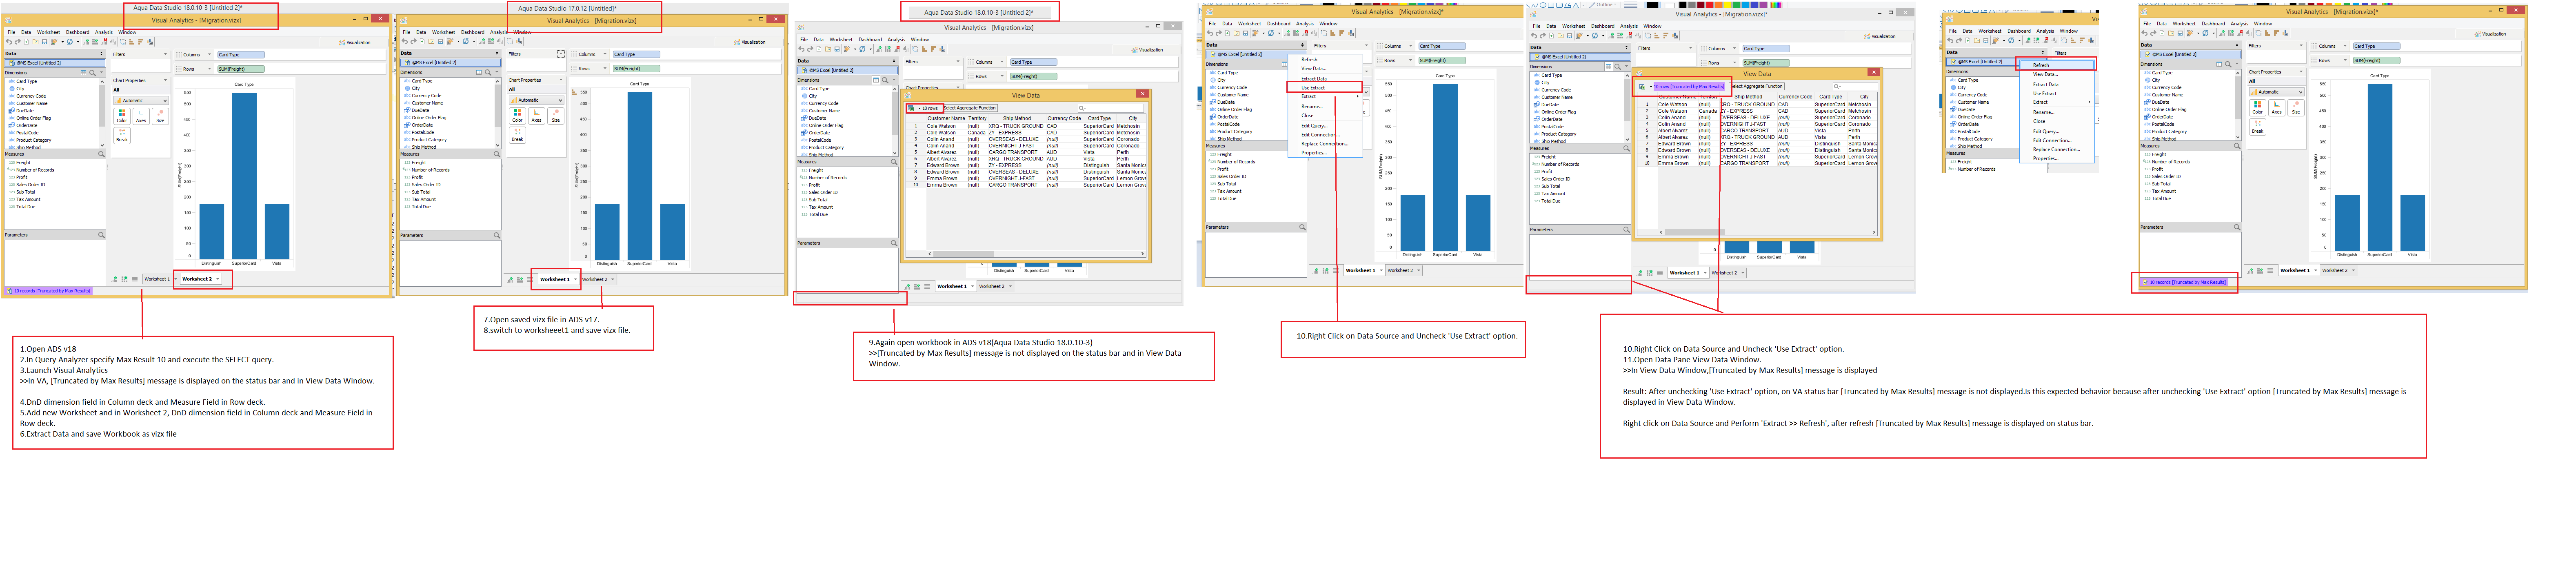Screen dimensions: 2576x575
Task: Click checked 10 records status outlined in red
Action: [2188, 282]
